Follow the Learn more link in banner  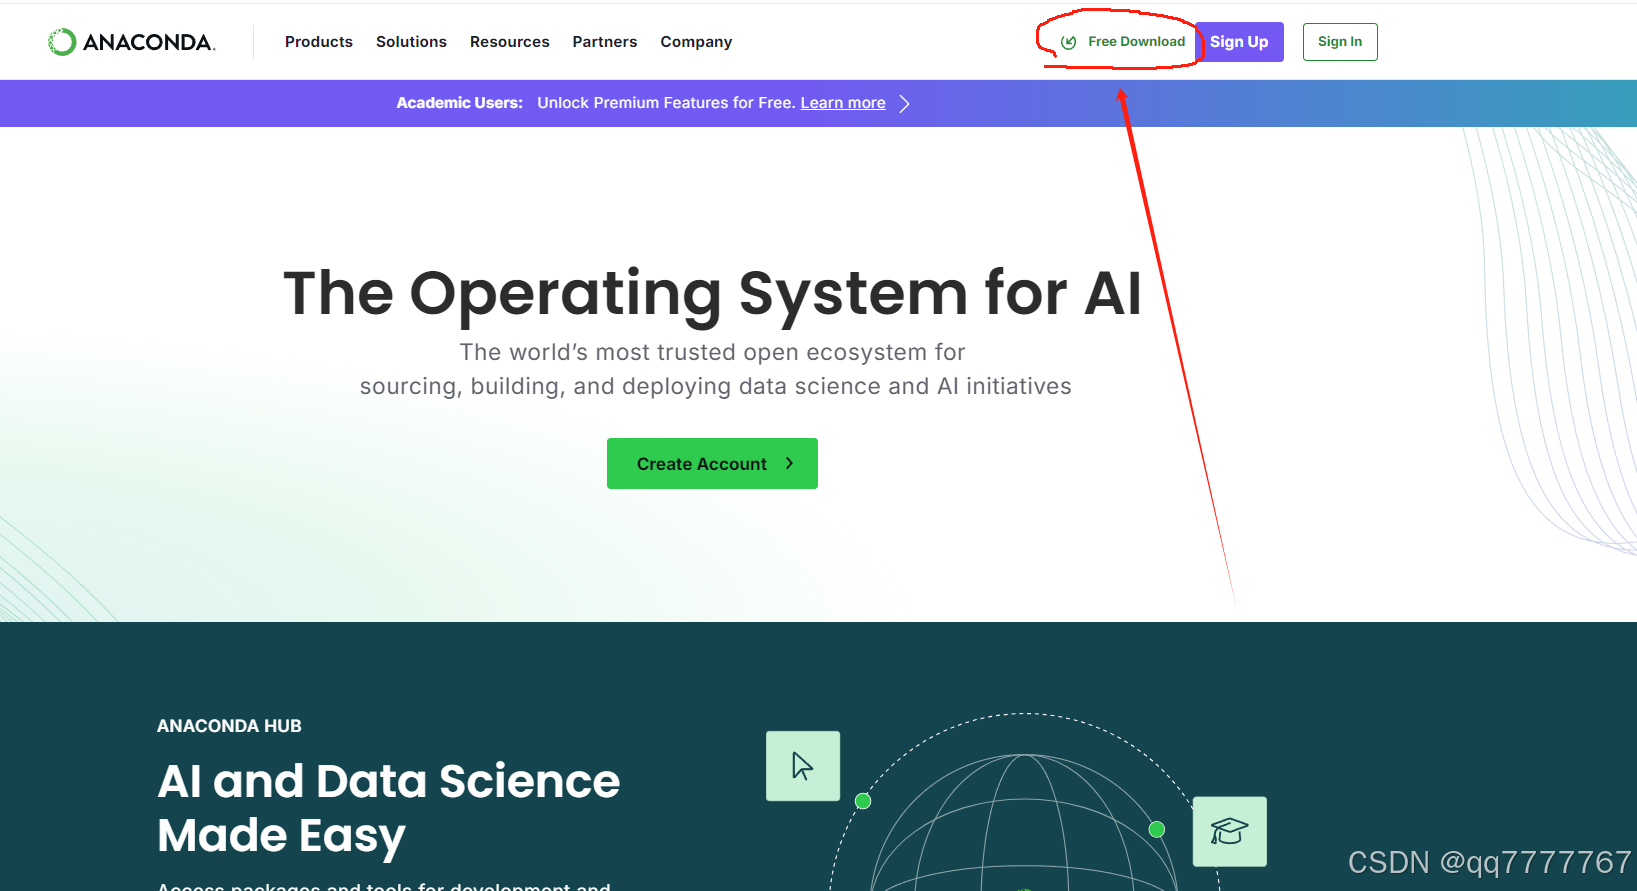click(x=843, y=103)
